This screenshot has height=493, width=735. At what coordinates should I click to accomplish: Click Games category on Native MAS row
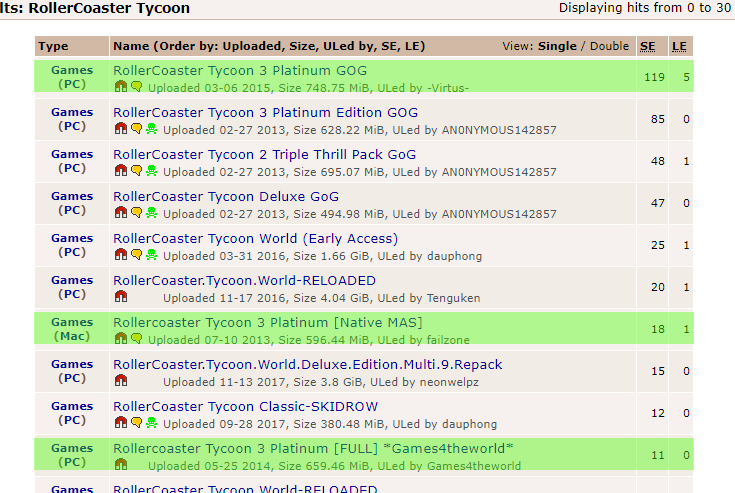coord(72,322)
